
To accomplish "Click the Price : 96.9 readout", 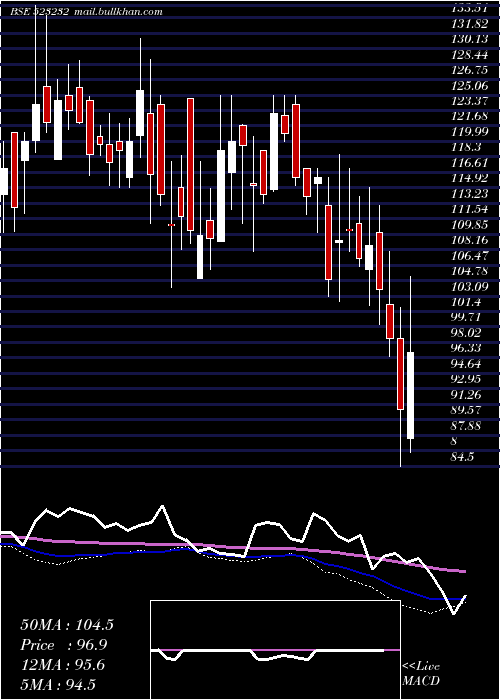I will 64,645.
